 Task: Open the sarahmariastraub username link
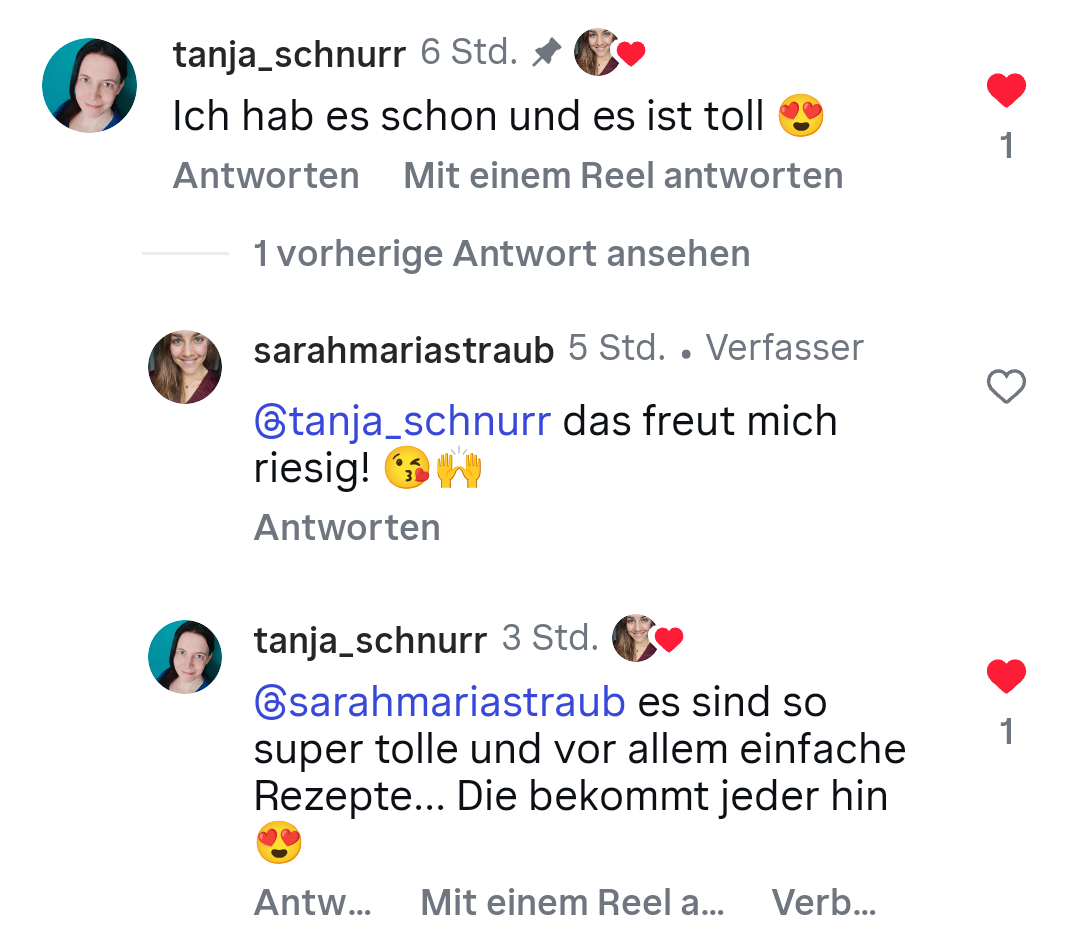click(x=404, y=350)
